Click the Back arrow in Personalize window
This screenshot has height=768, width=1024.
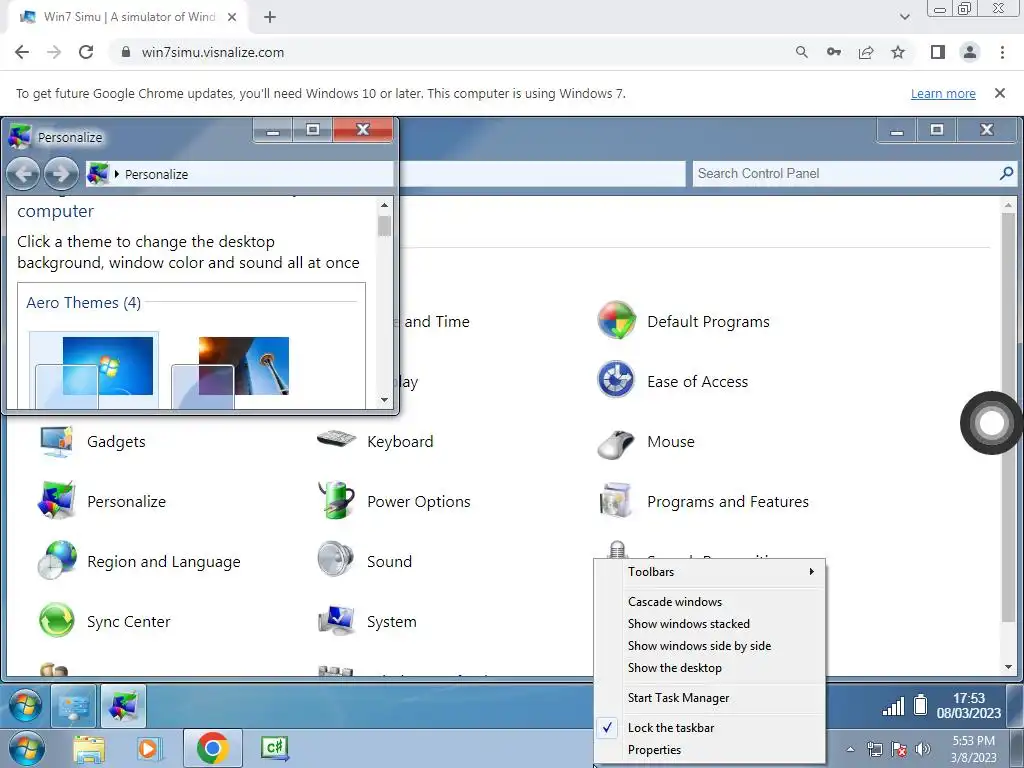coord(23,174)
